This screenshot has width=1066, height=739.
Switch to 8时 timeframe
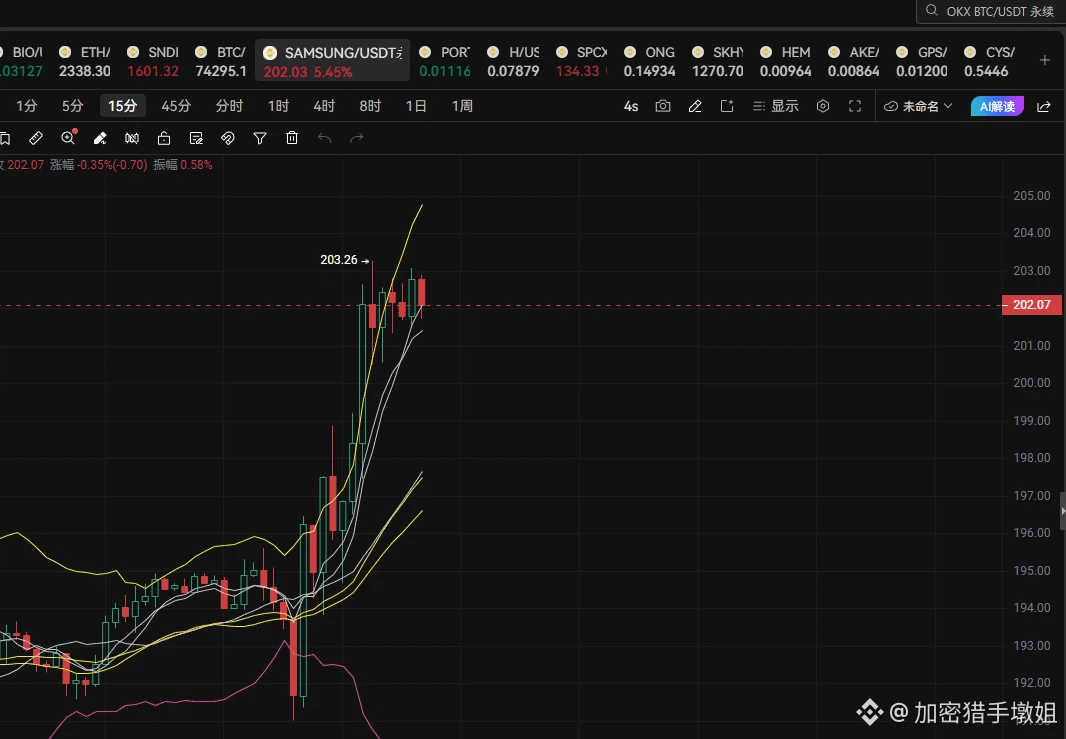(x=371, y=106)
